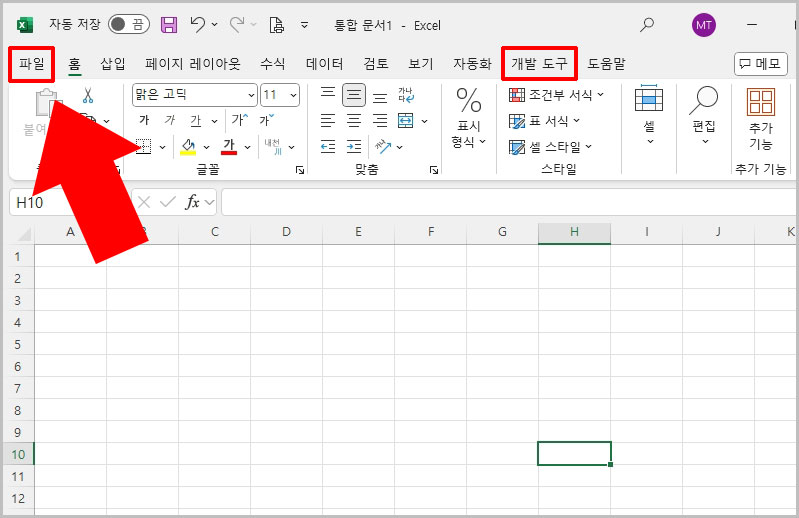This screenshot has height=518, width=799.
Task: Expand merge cells dropdown arrow
Action: (x=424, y=121)
